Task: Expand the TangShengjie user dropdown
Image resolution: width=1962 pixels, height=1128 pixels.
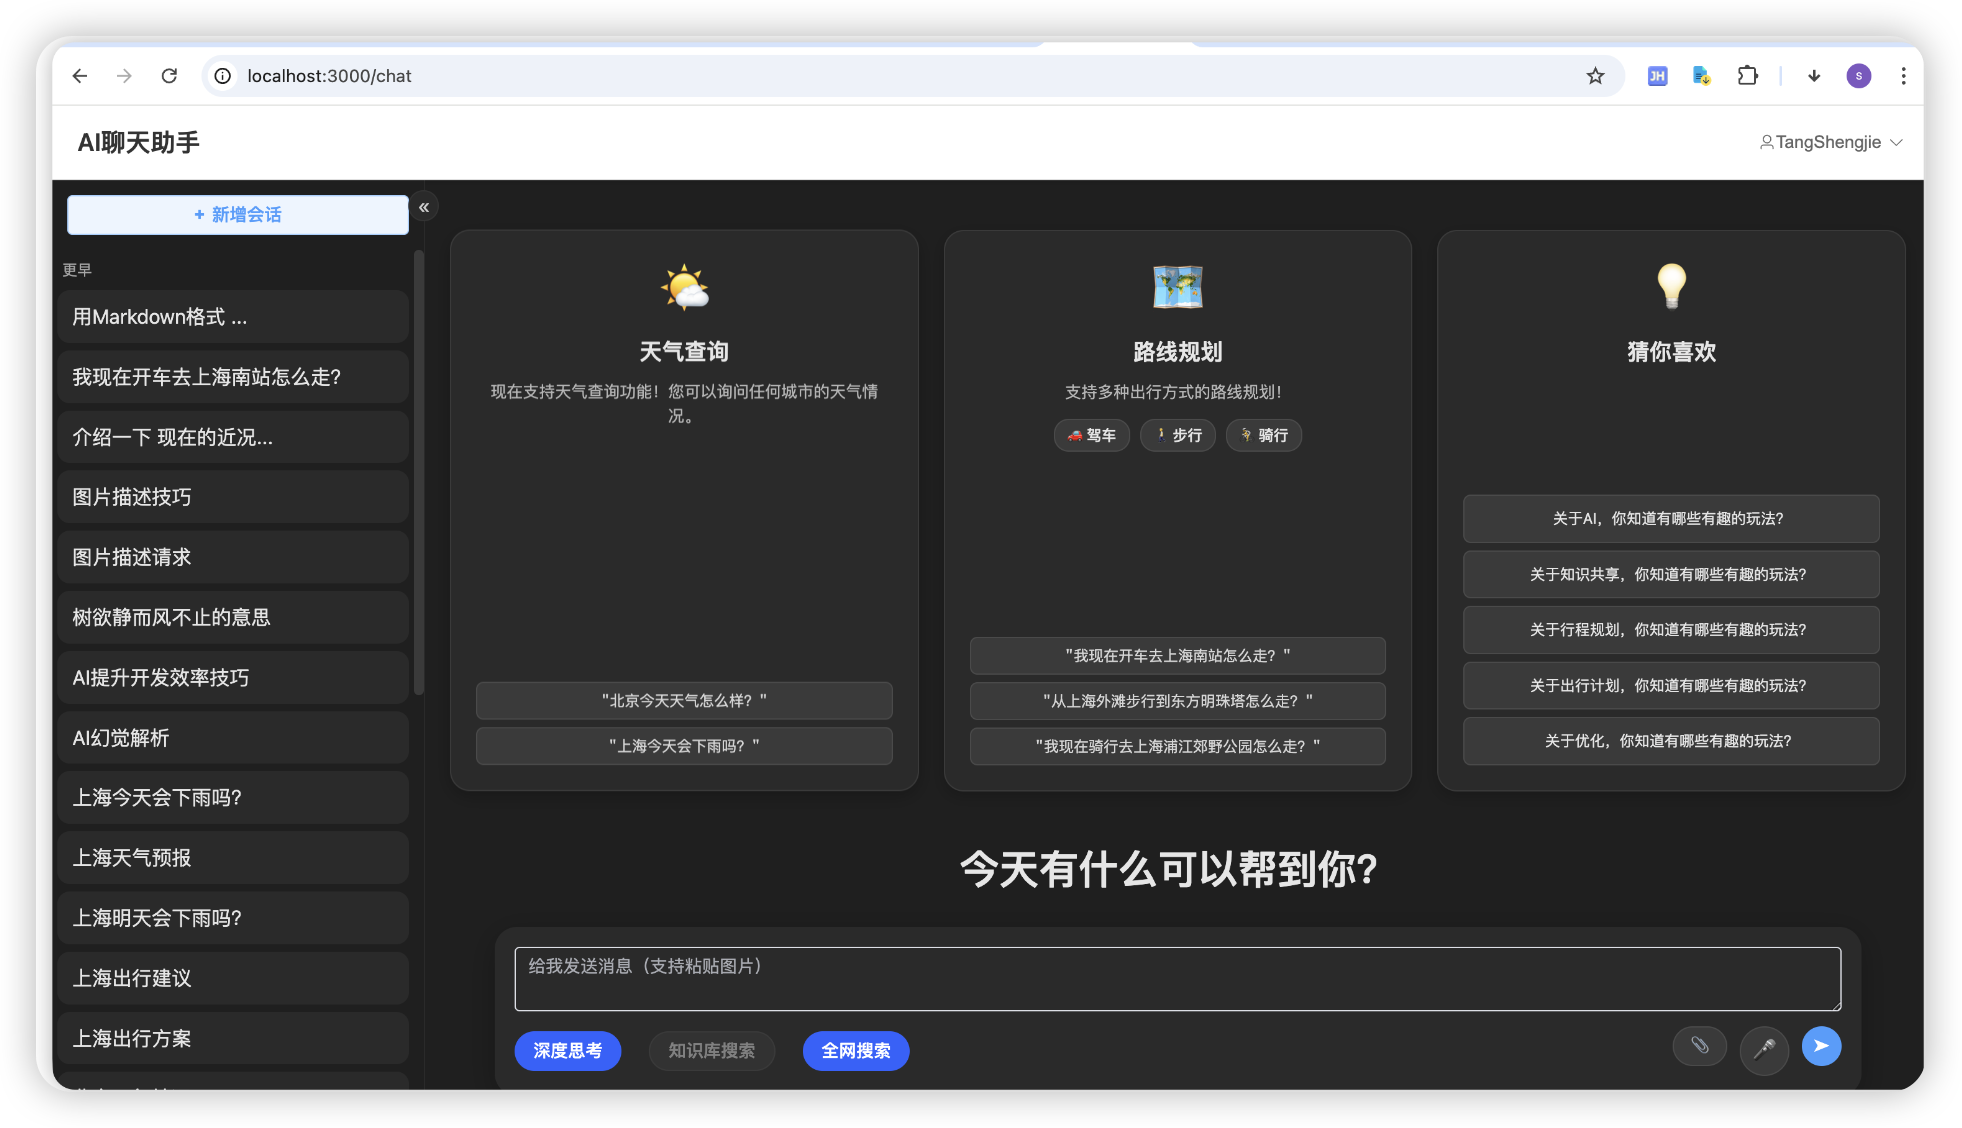Action: pos(1830,142)
